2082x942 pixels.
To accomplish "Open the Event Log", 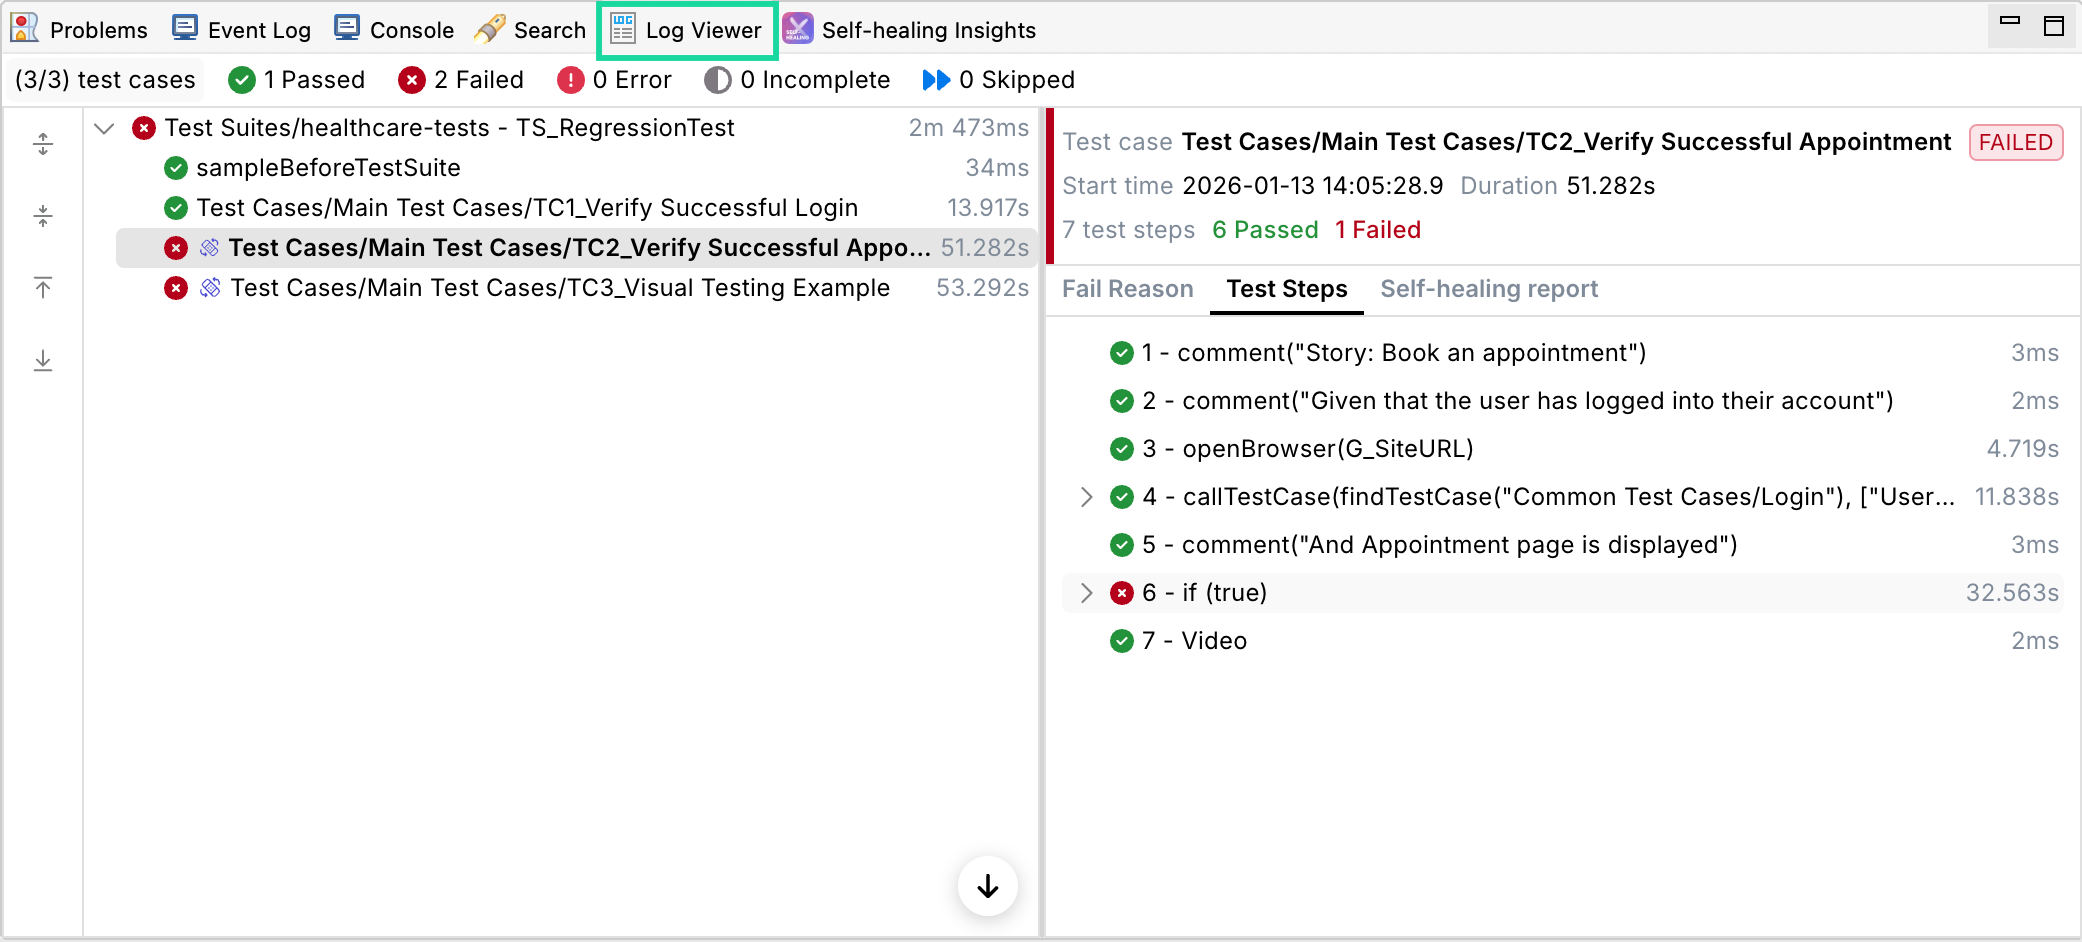I will coord(240,29).
